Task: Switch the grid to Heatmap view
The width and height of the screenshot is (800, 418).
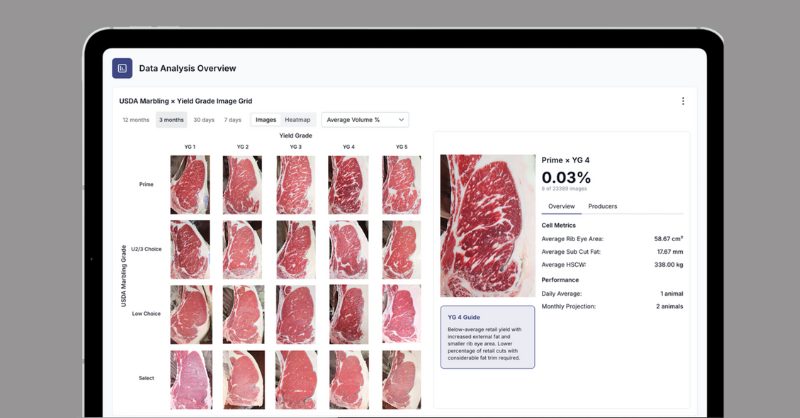Action: coord(297,120)
